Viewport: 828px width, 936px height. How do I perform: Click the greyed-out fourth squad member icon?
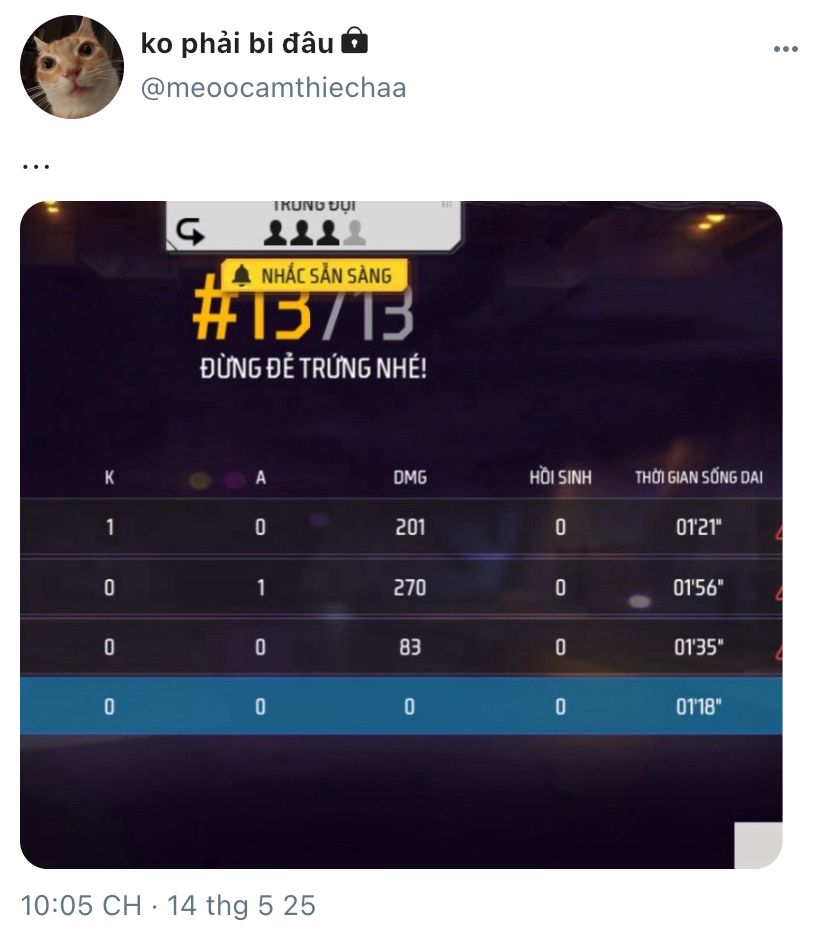click(x=355, y=233)
